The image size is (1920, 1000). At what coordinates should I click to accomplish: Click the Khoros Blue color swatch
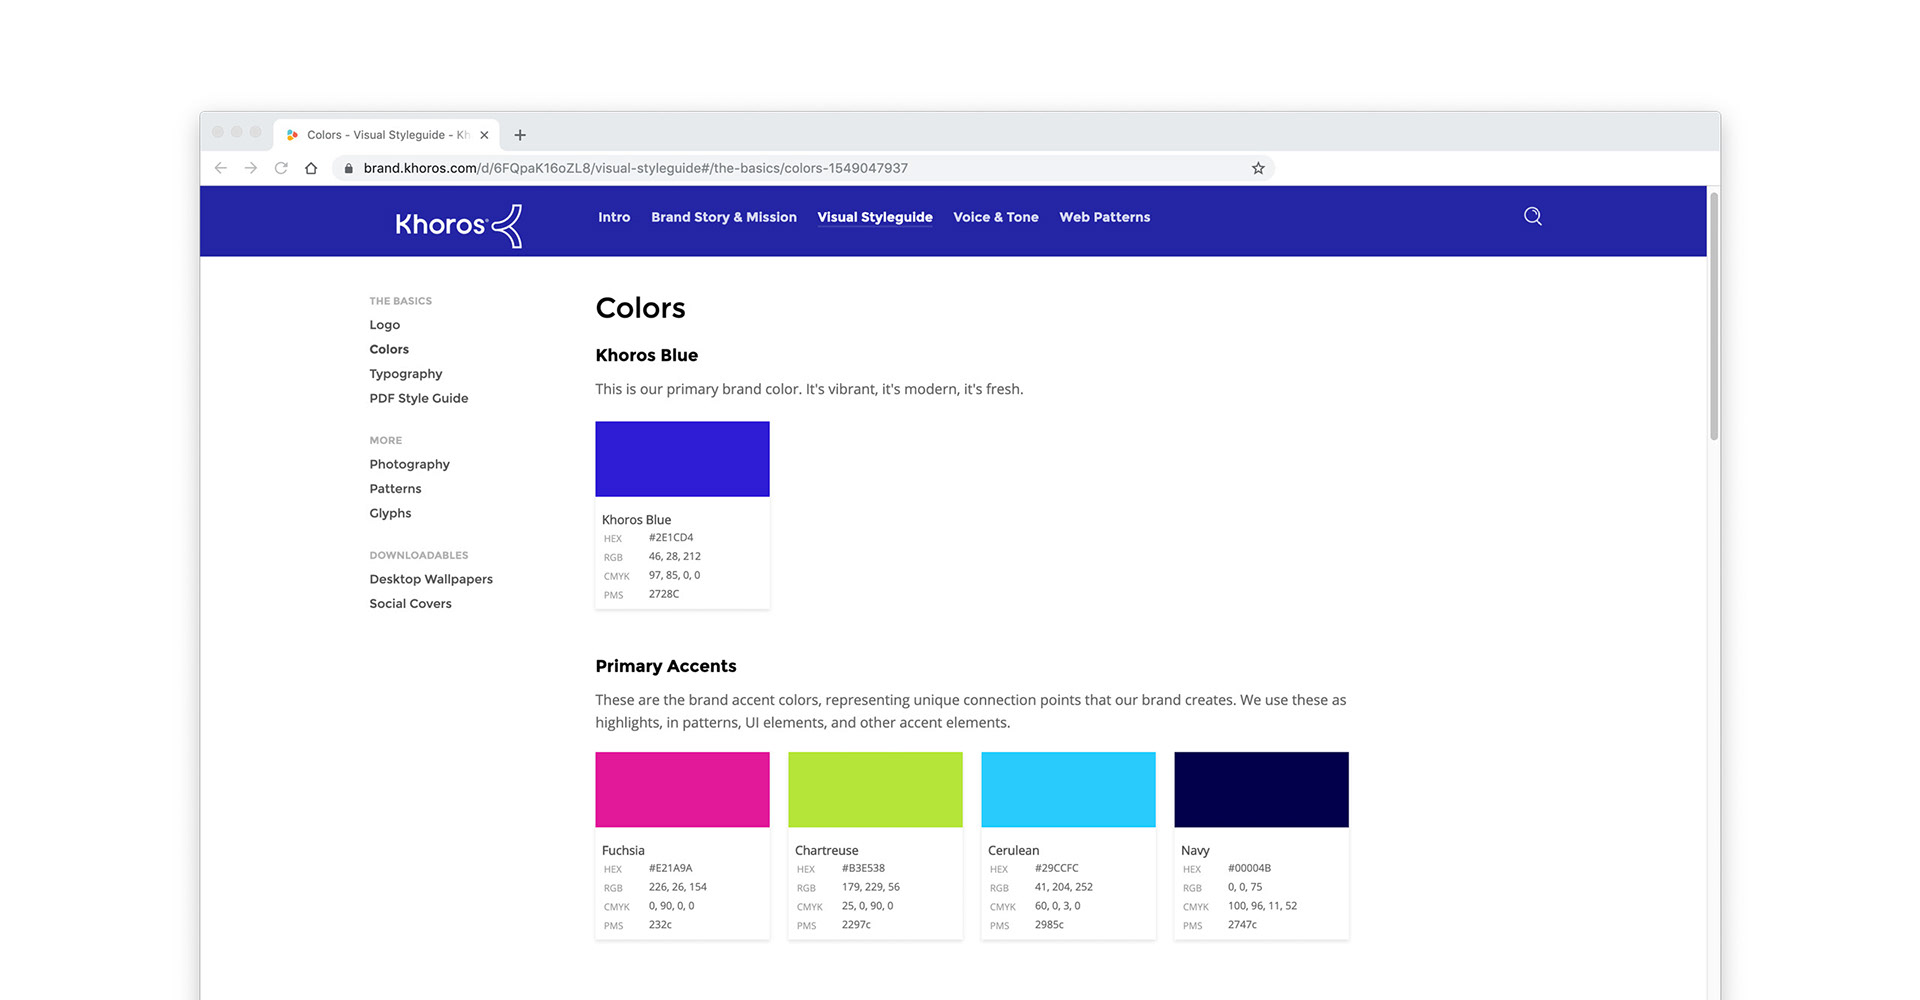(682, 459)
